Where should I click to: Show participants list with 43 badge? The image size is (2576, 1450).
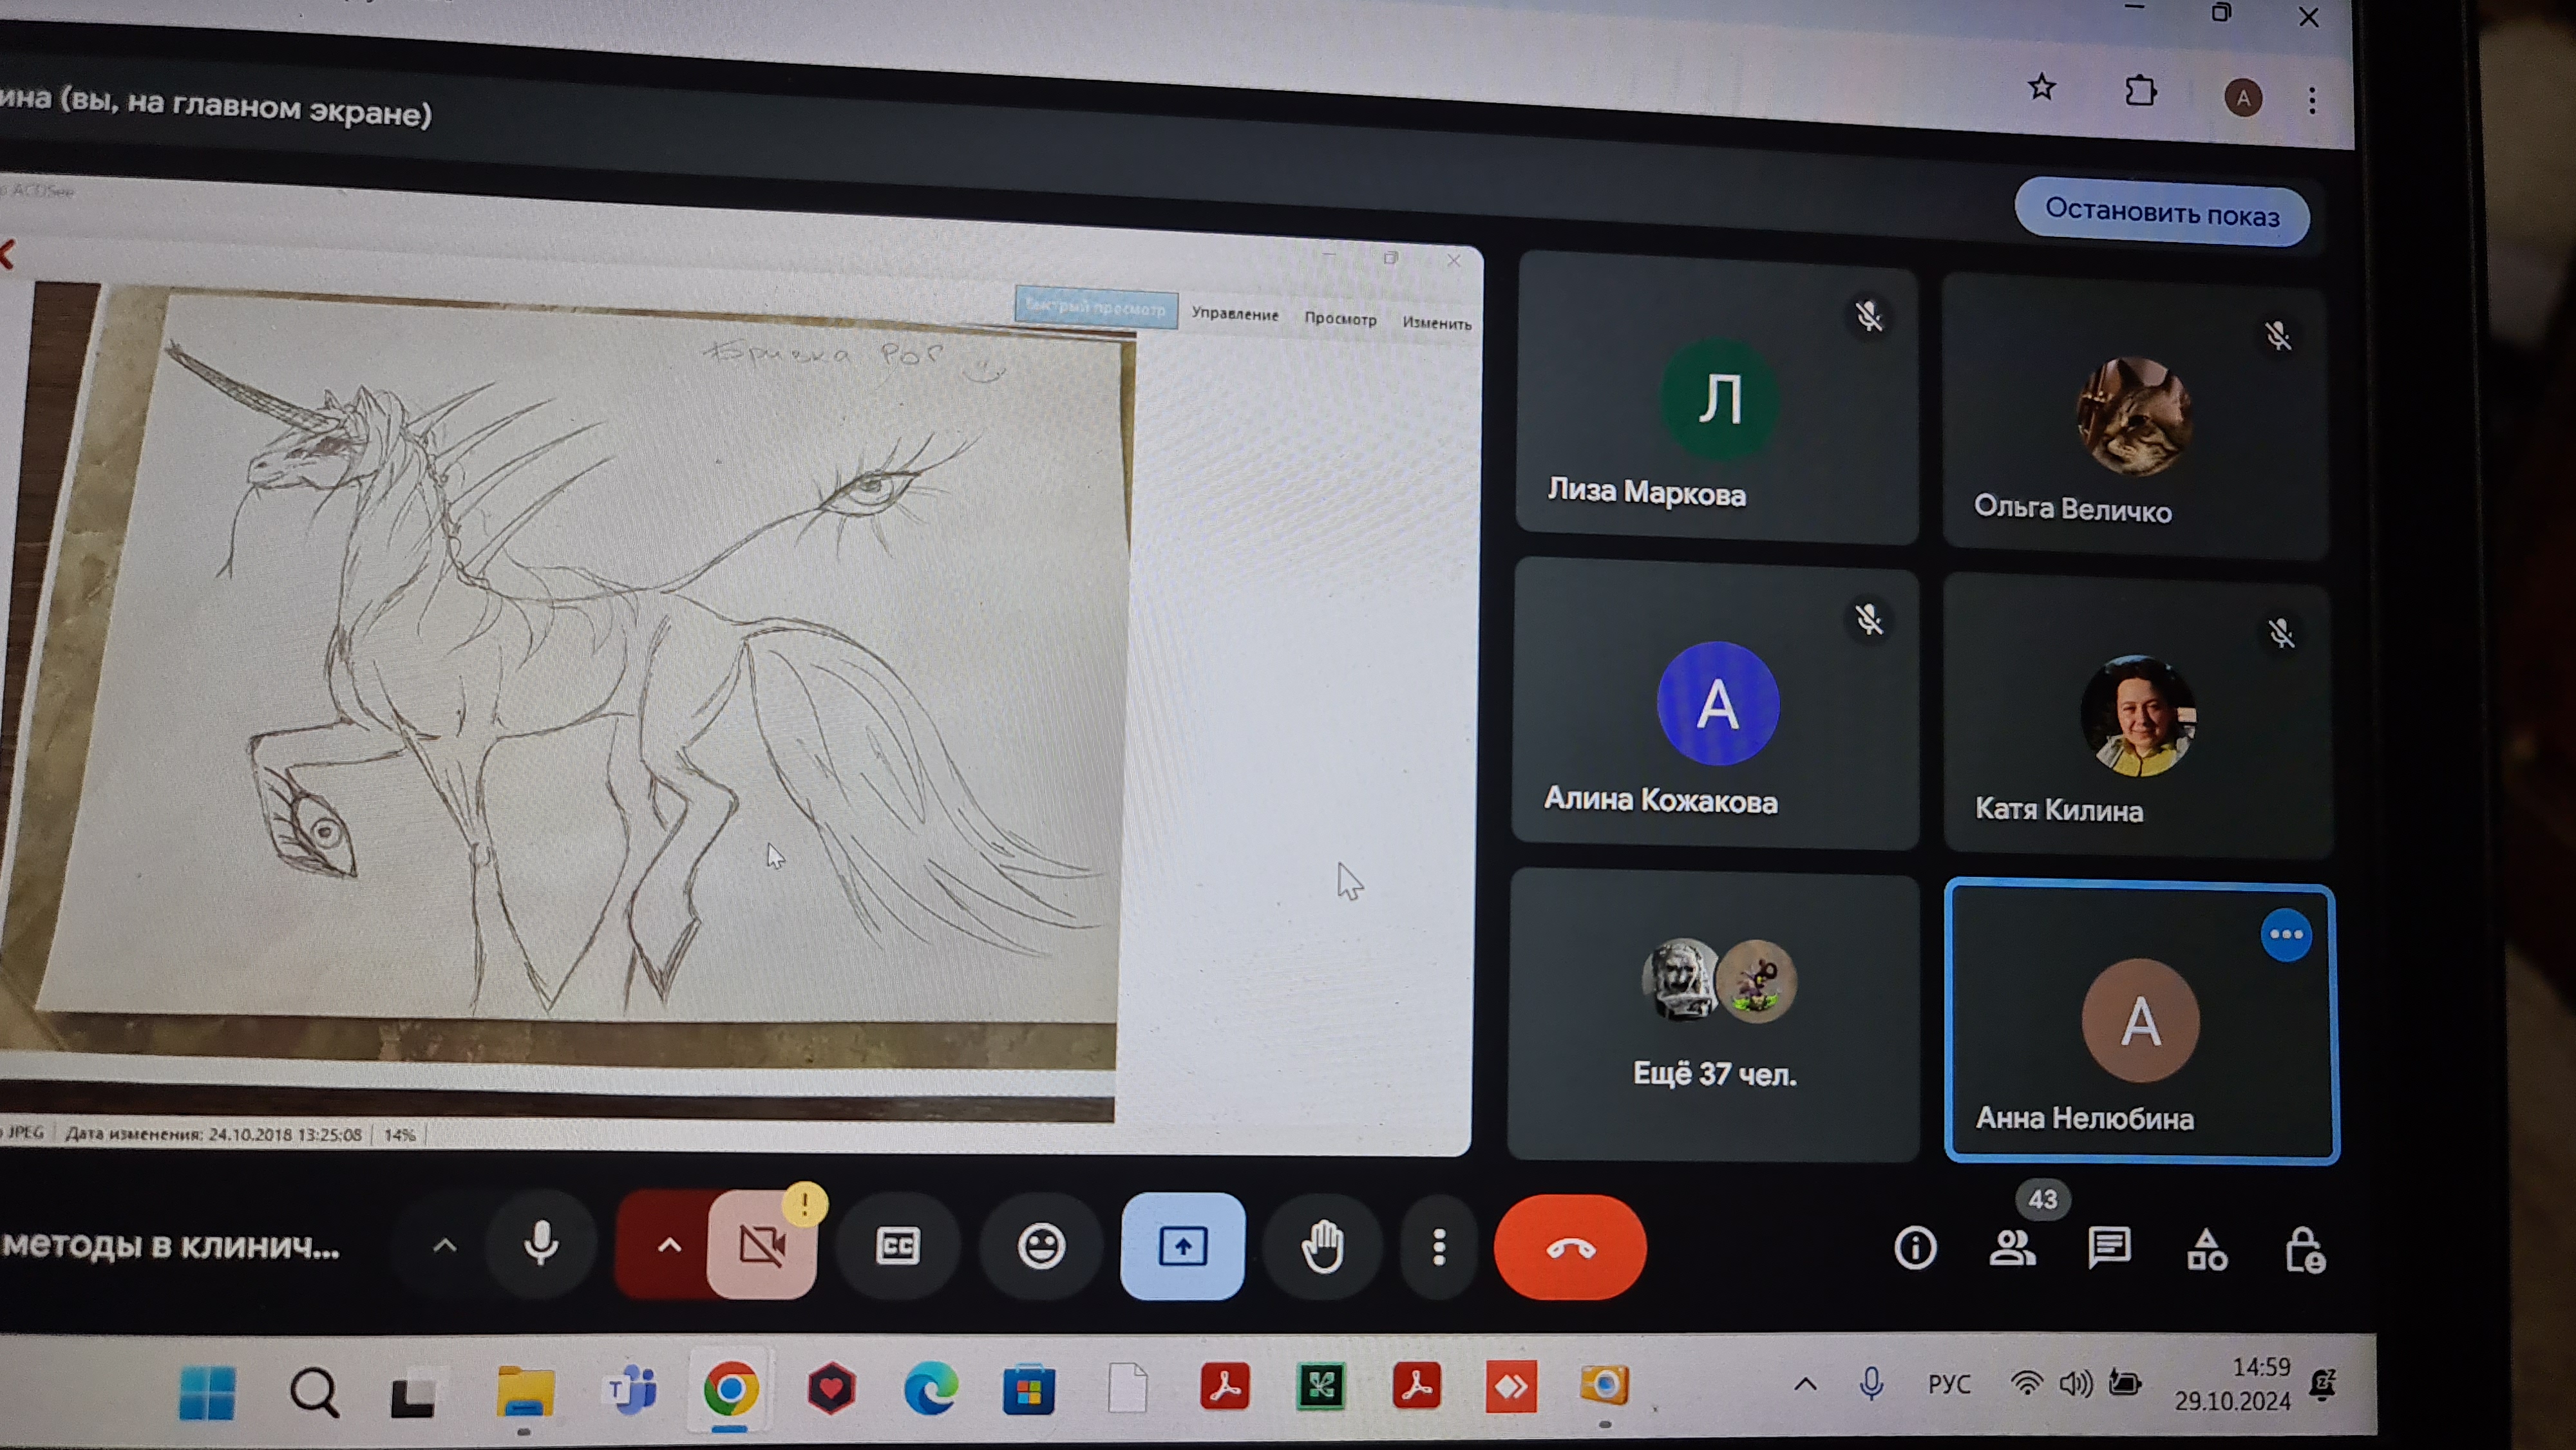(x=2012, y=1247)
